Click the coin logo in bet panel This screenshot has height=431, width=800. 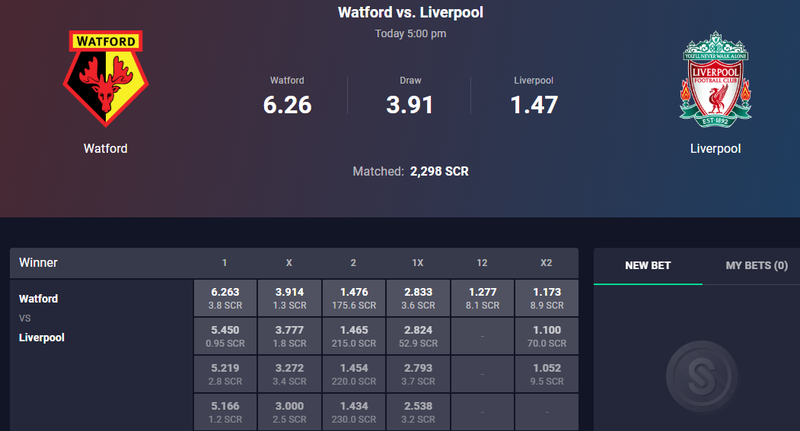tap(702, 376)
